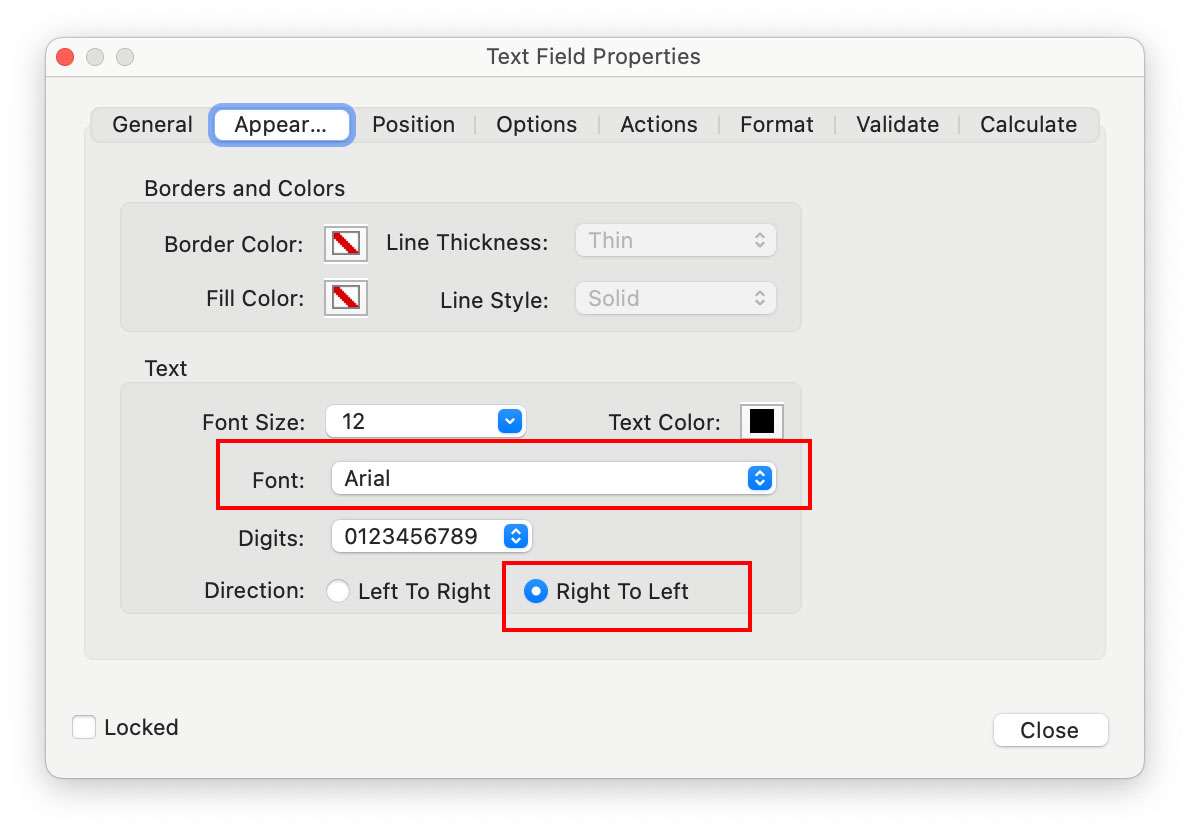The height and width of the screenshot is (832, 1190).
Task: Open the Line Style dropdown
Action: (x=675, y=298)
